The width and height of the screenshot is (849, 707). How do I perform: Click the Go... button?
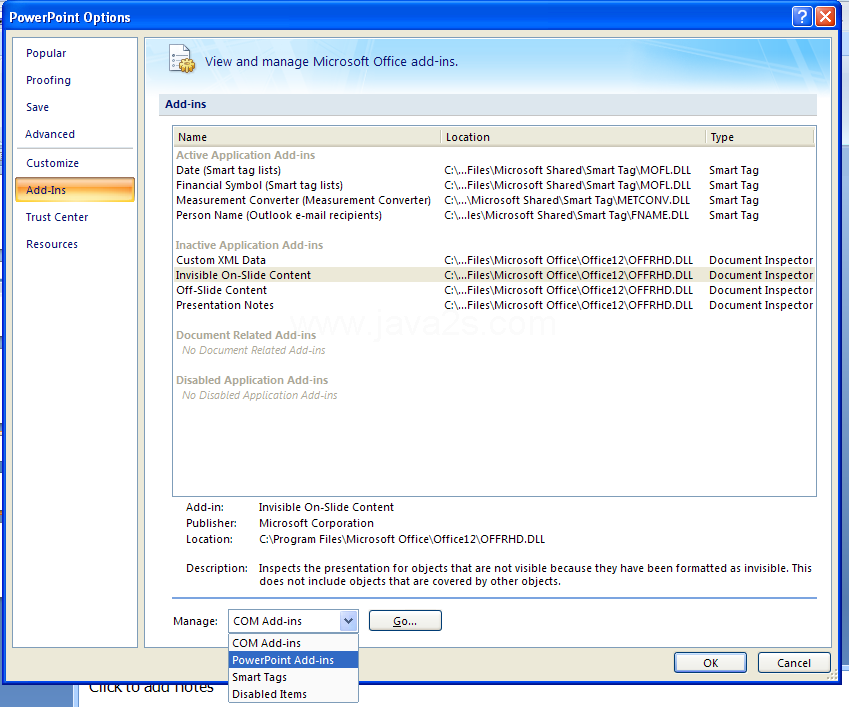coord(405,621)
